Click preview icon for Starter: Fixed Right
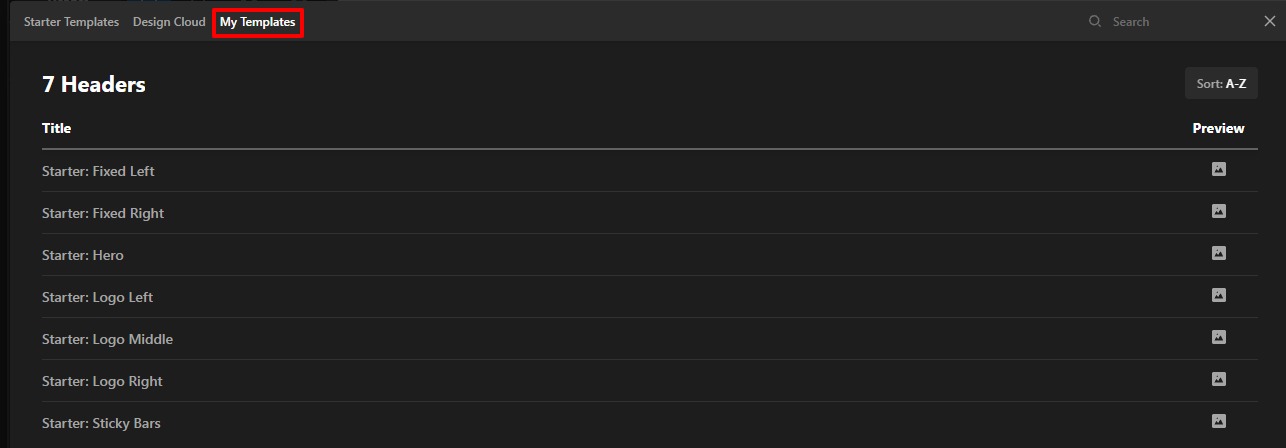 (1218, 212)
